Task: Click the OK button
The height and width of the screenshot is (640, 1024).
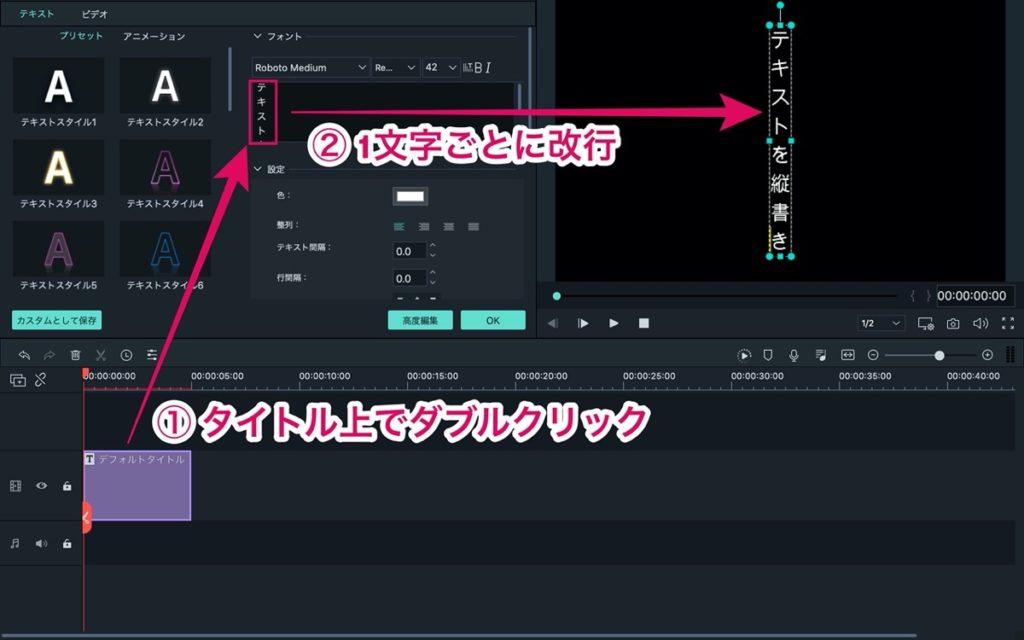Action: click(493, 320)
